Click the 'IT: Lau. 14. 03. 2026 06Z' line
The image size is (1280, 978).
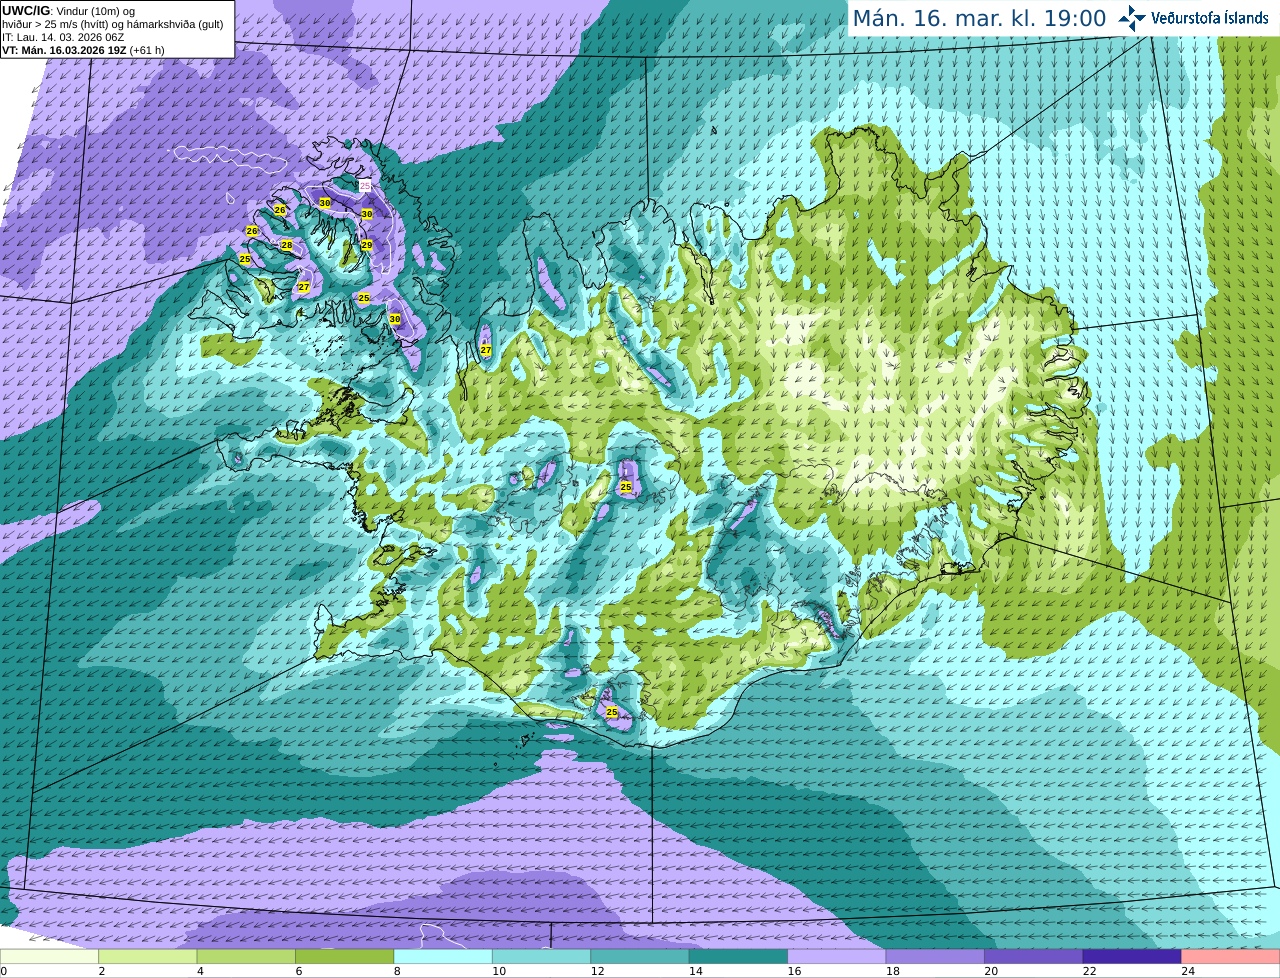tap(62, 37)
